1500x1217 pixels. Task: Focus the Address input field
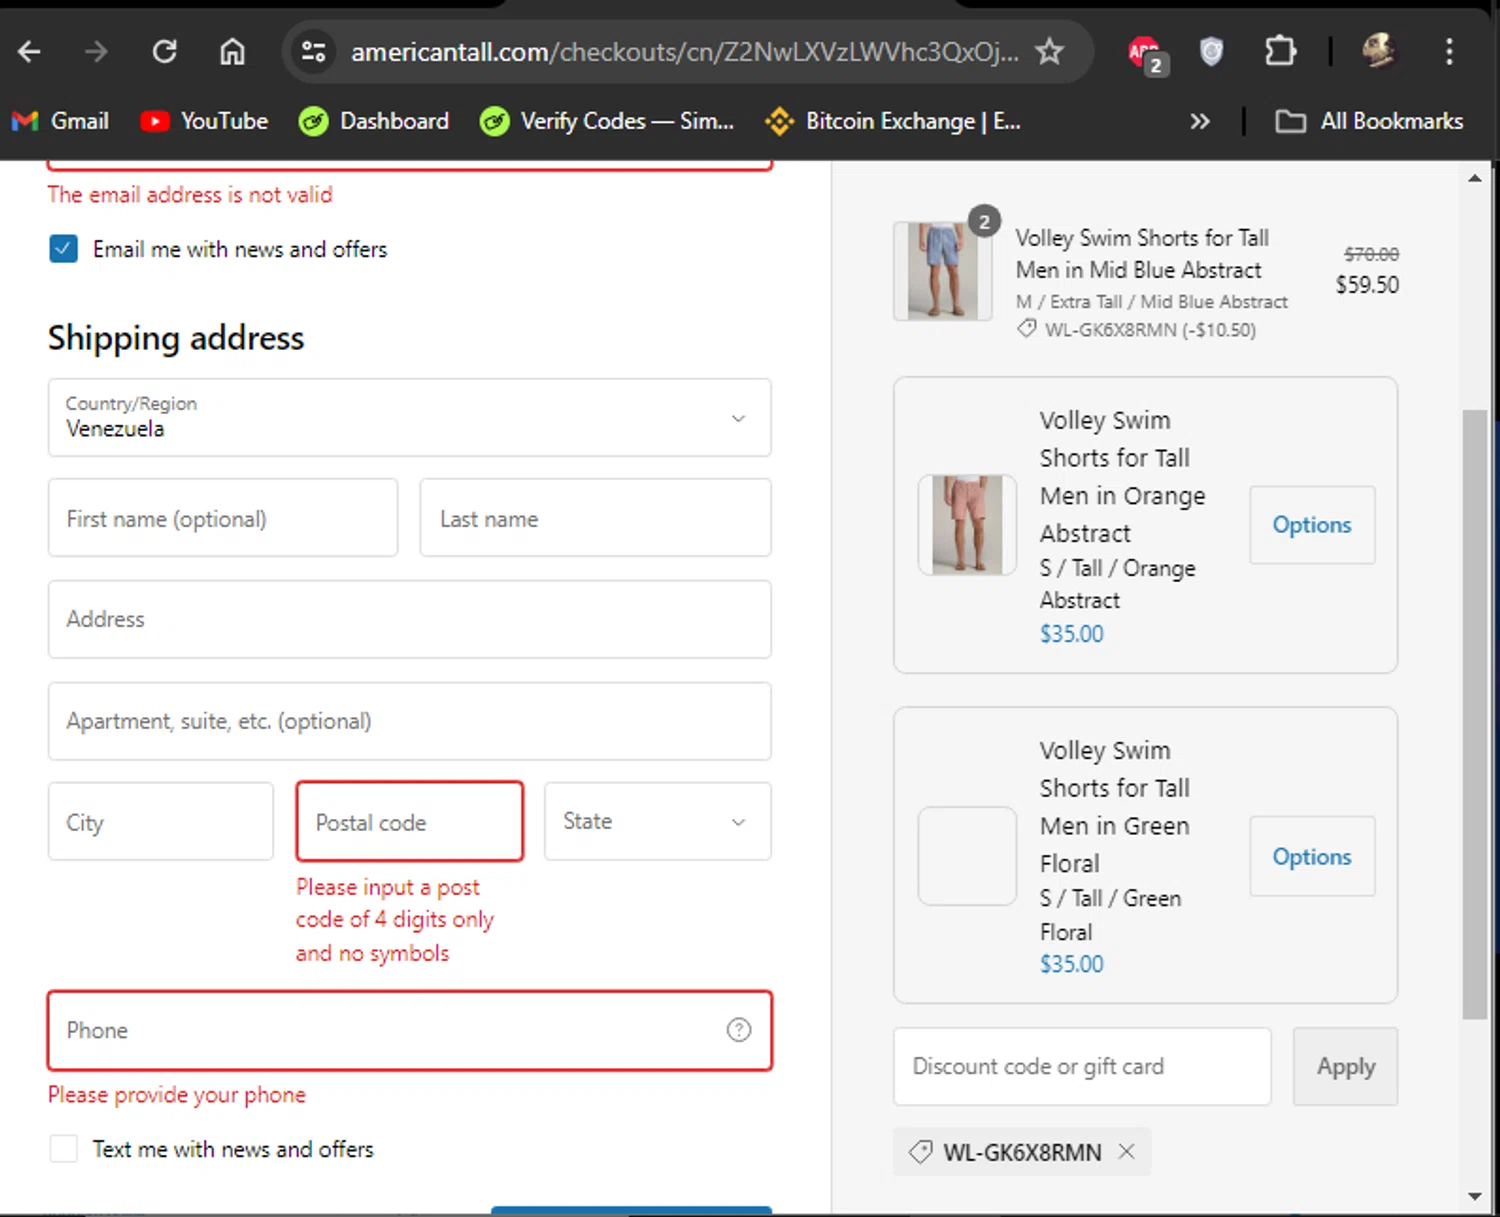coord(409,619)
